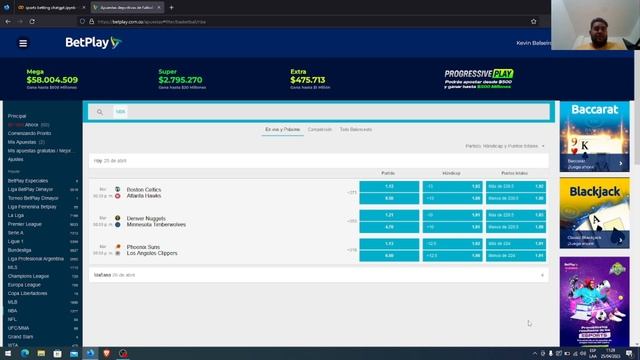Select Champions League in the sidebar
The image size is (640, 360).
[x=28, y=276]
